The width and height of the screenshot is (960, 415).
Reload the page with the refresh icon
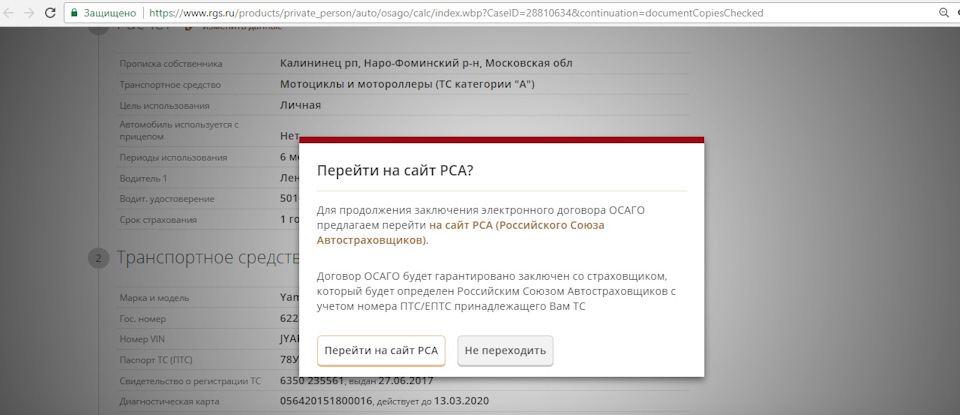point(50,12)
